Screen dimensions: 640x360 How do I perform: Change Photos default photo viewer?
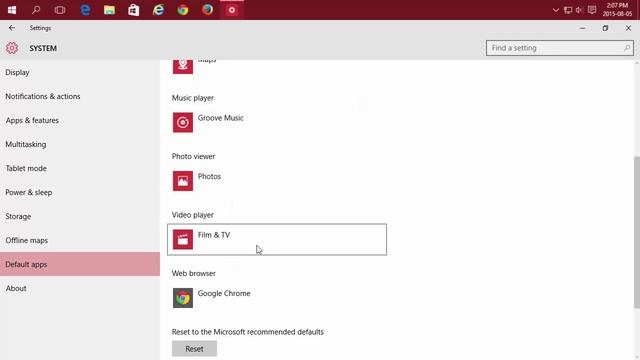point(277,181)
